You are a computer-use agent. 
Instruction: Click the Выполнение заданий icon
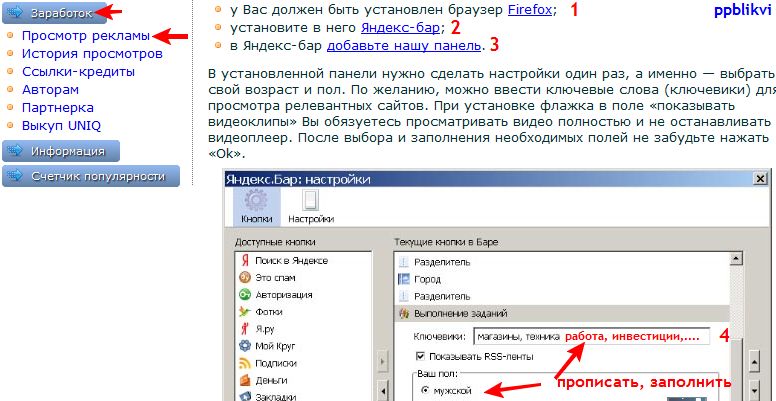coord(404,313)
